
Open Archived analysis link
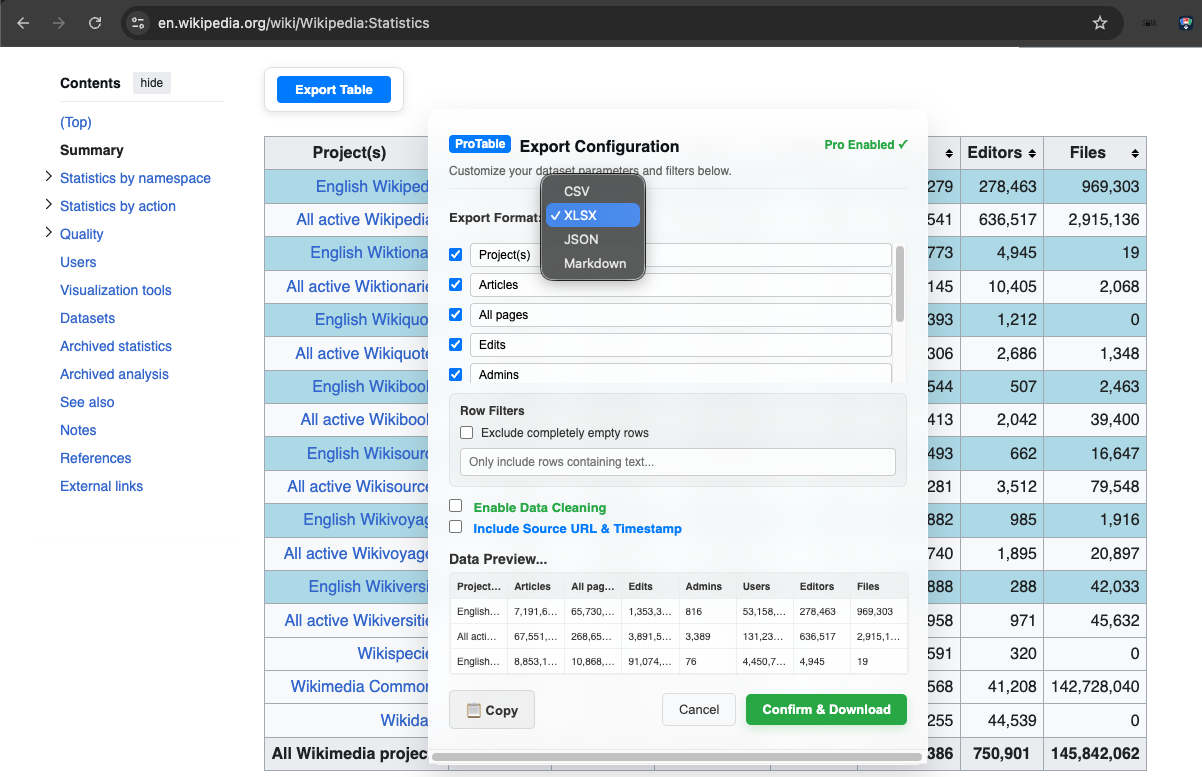(114, 374)
